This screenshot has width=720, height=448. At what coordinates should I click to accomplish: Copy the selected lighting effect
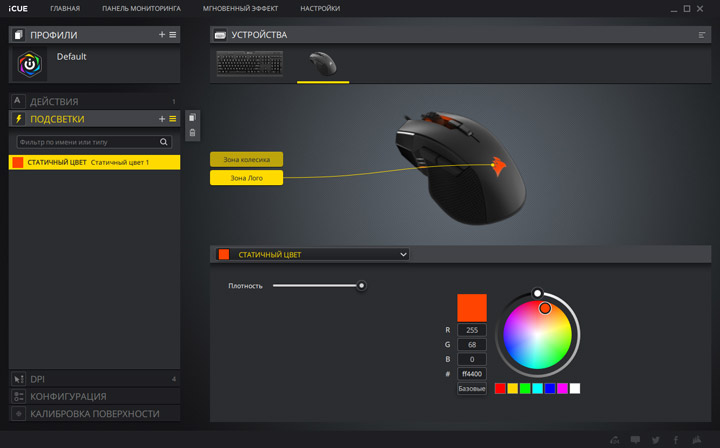coord(192,118)
